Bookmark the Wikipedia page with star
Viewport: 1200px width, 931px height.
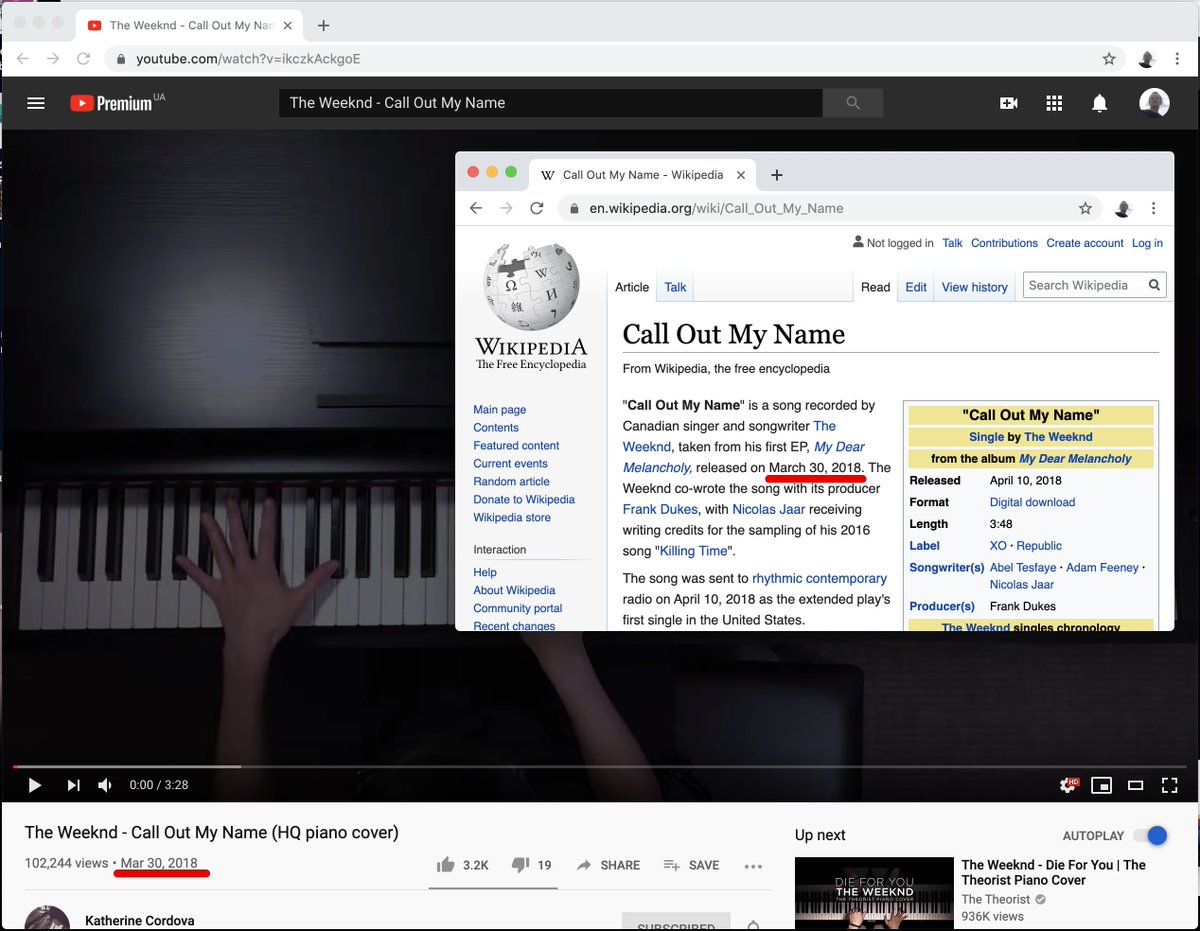(x=1085, y=208)
